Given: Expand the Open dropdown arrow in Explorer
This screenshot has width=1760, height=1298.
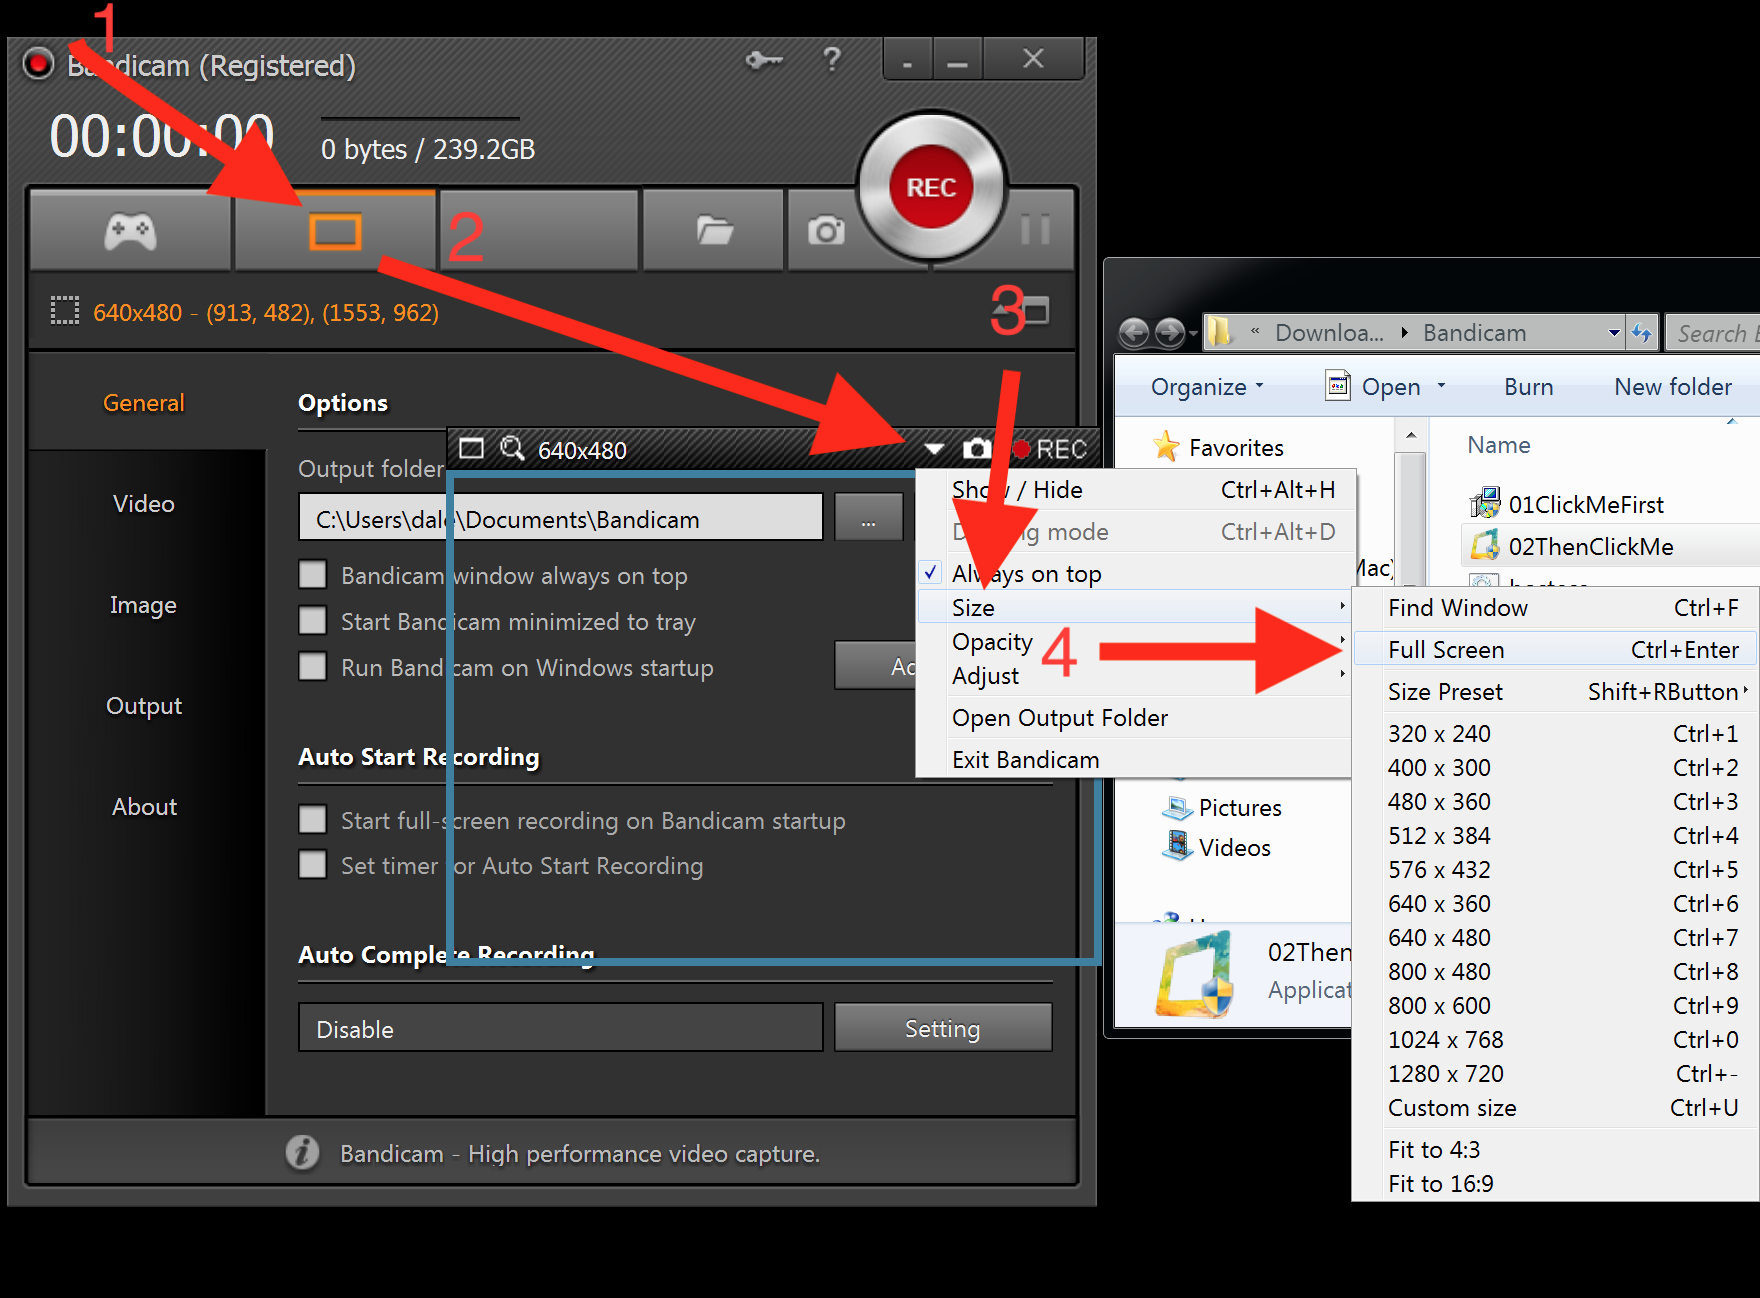Looking at the screenshot, I should coord(1441,386).
